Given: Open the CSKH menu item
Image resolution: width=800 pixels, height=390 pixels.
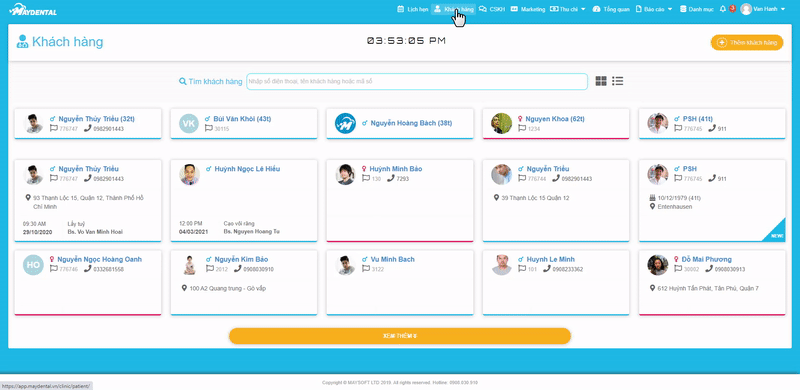Looking at the screenshot, I should [492, 9].
